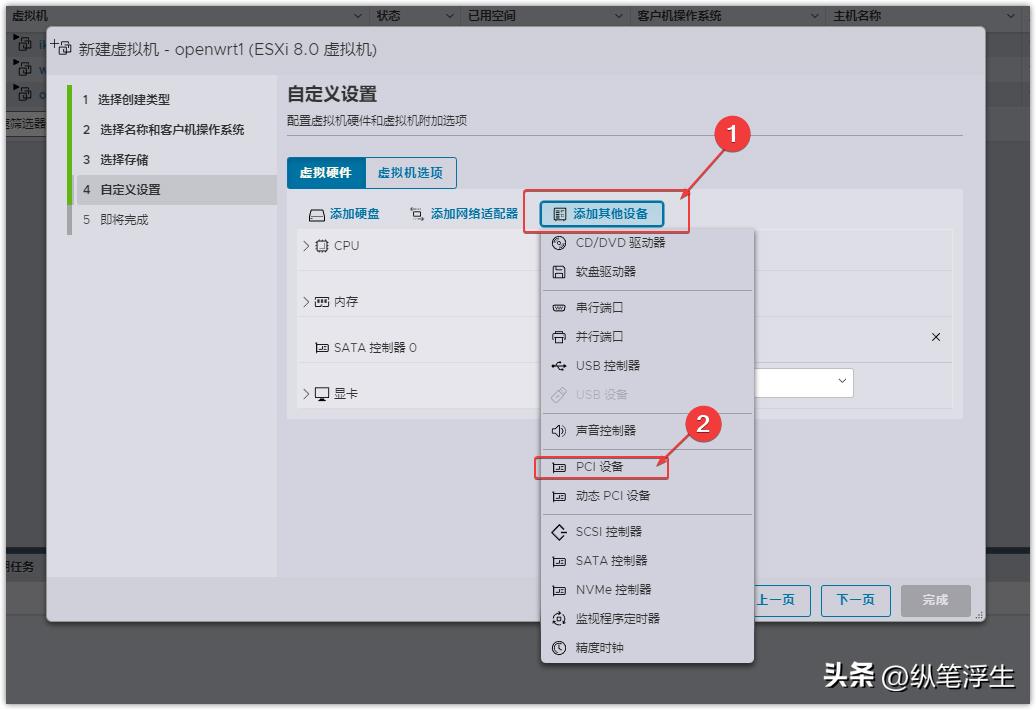Remove SATA 控制器 0 with the X
1036x710 pixels.
(x=935, y=337)
